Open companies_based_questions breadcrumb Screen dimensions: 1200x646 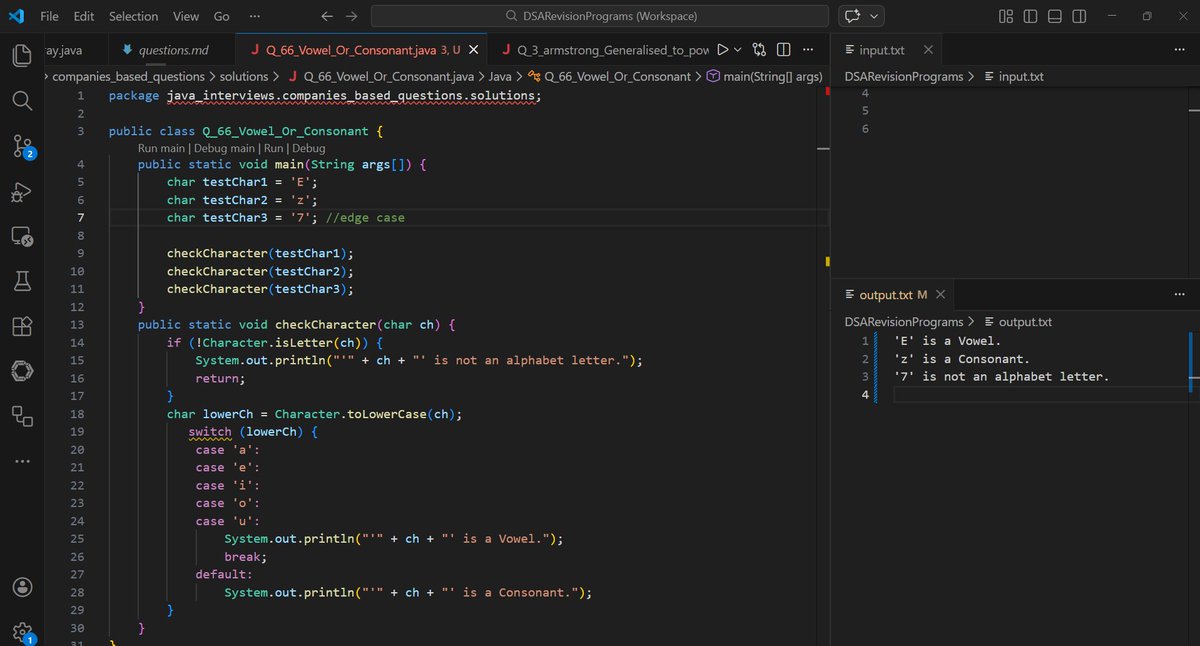point(129,76)
